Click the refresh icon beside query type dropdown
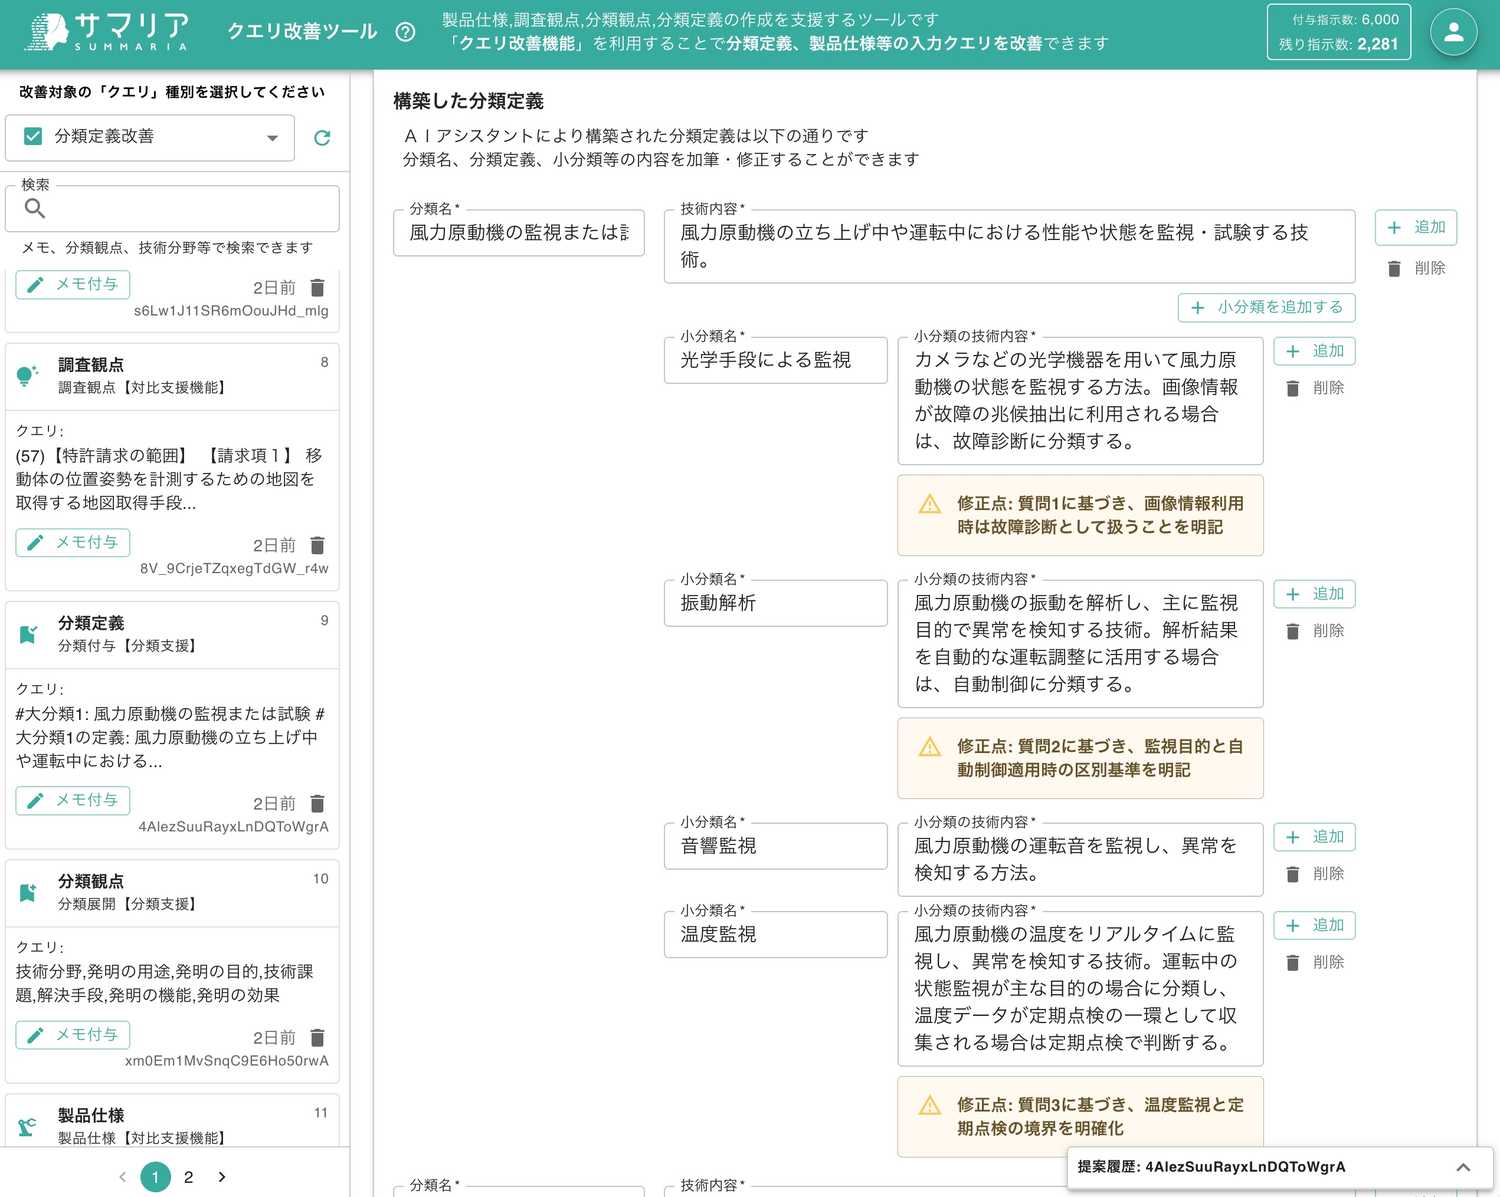 [x=322, y=138]
